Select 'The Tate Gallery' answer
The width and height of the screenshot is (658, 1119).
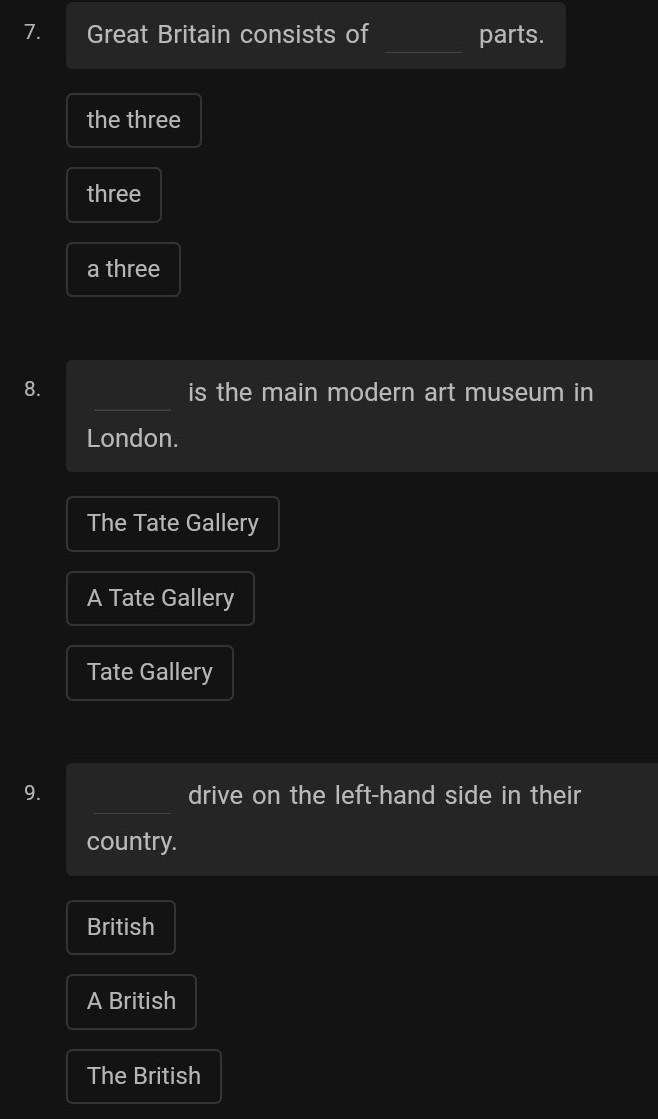[x=173, y=523]
